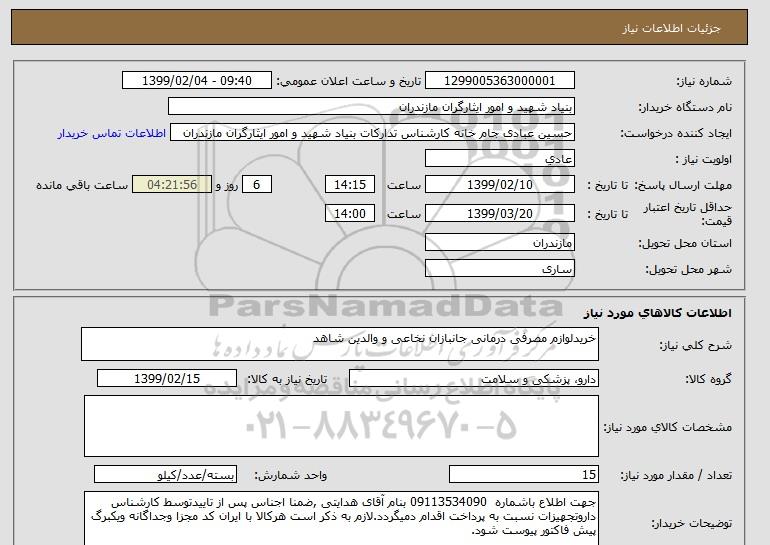The height and width of the screenshot is (545, 770).
Task: Click the section title اطلاعات کالاهای مورد نیاز
Action: [x=657, y=313]
